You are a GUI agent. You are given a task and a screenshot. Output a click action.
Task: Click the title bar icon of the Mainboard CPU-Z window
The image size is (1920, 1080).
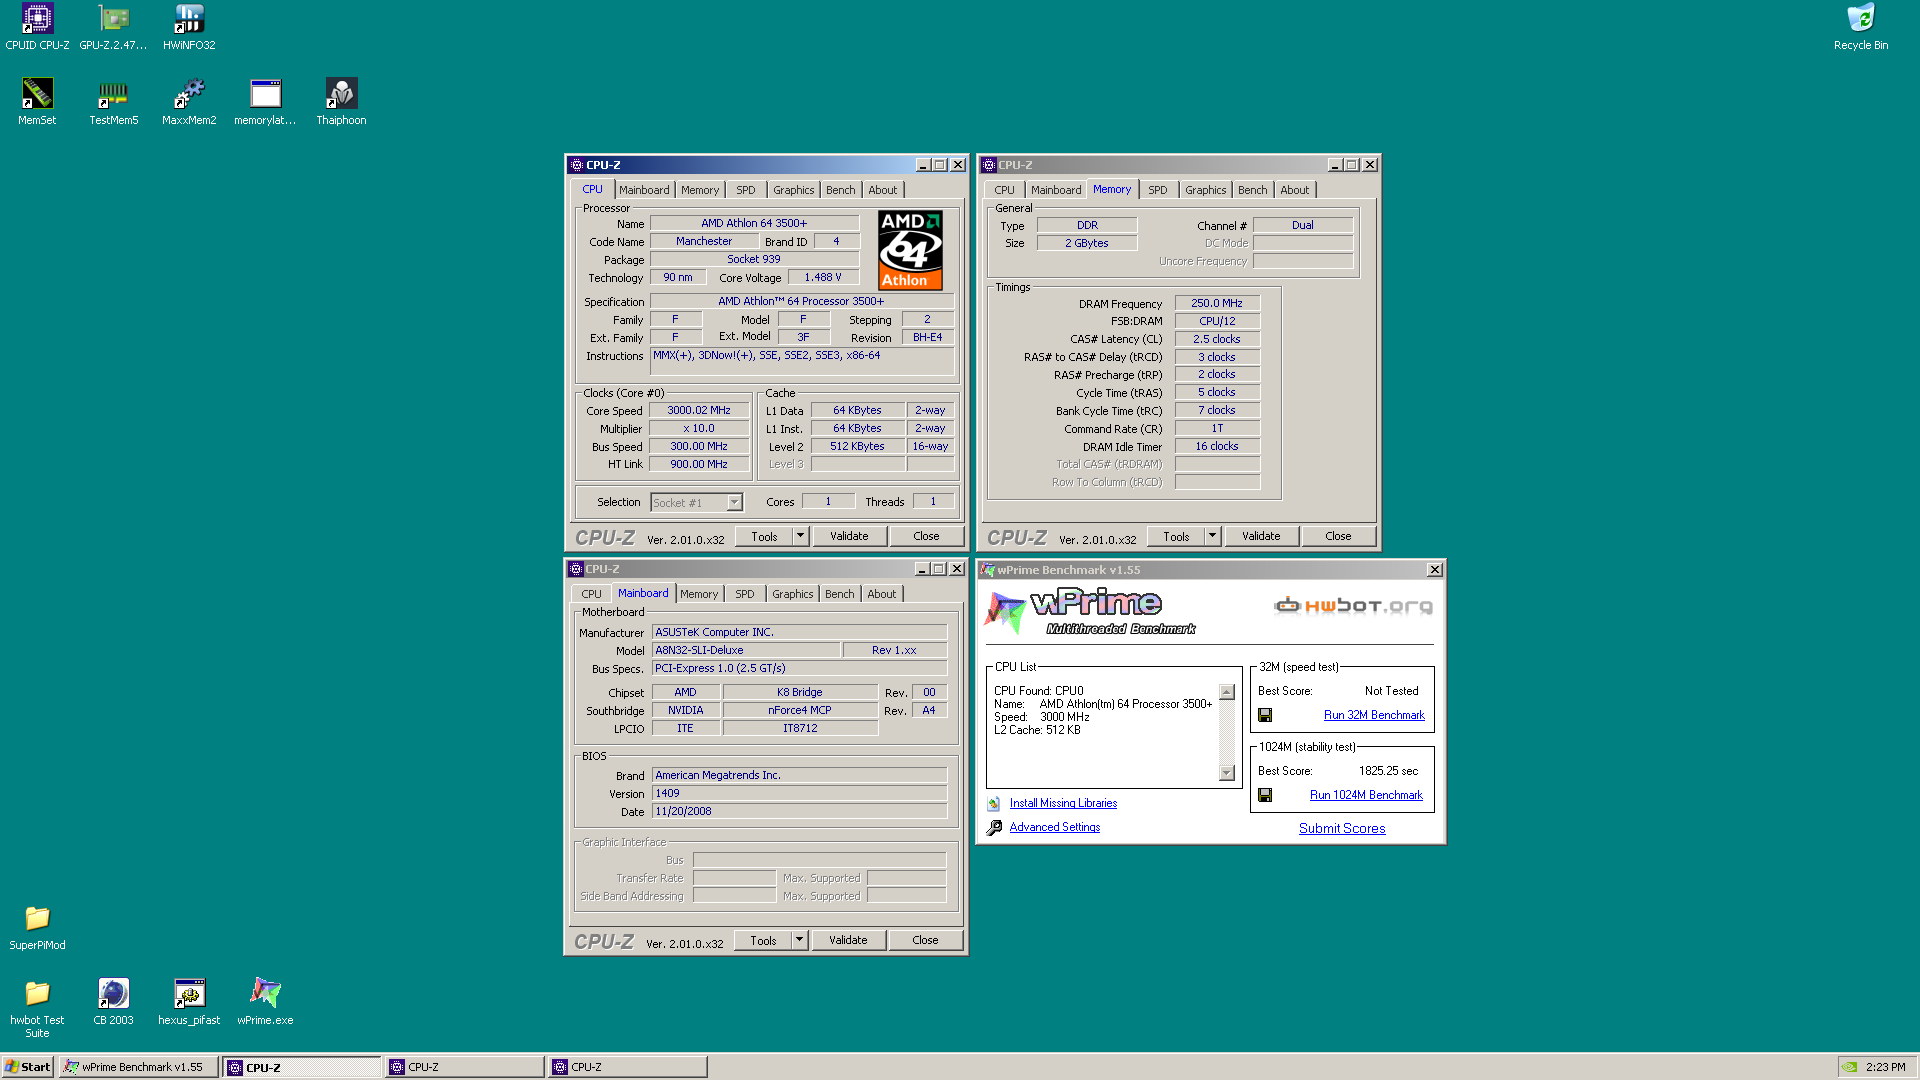(x=576, y=569)
